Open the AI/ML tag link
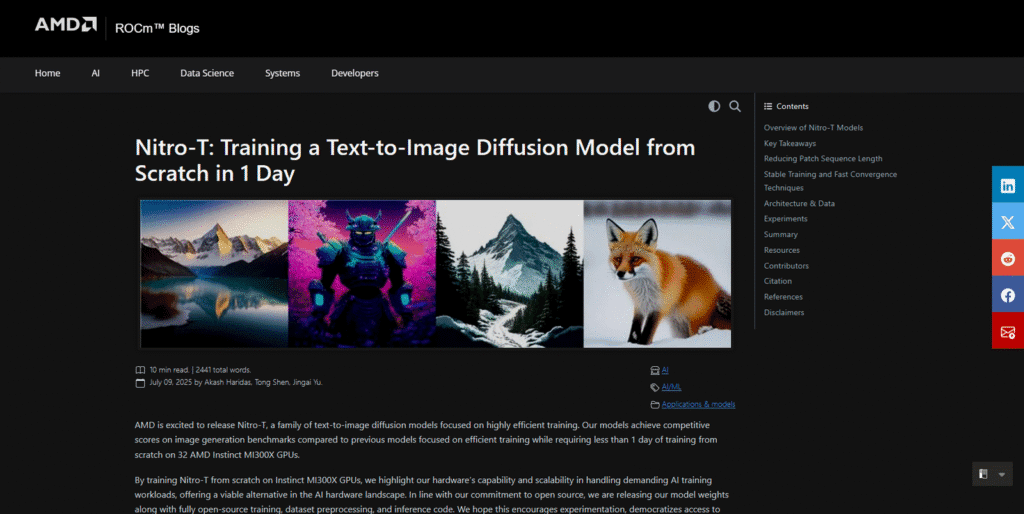 point(671,387)
